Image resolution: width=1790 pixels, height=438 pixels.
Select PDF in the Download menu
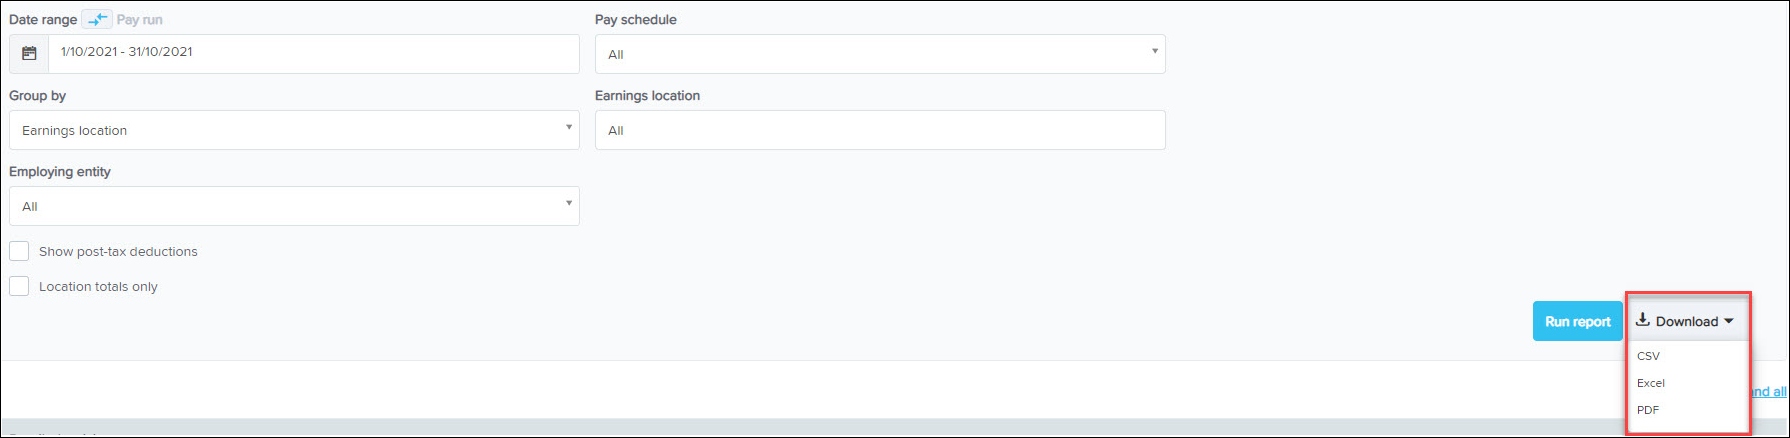tap(1648, 410)
